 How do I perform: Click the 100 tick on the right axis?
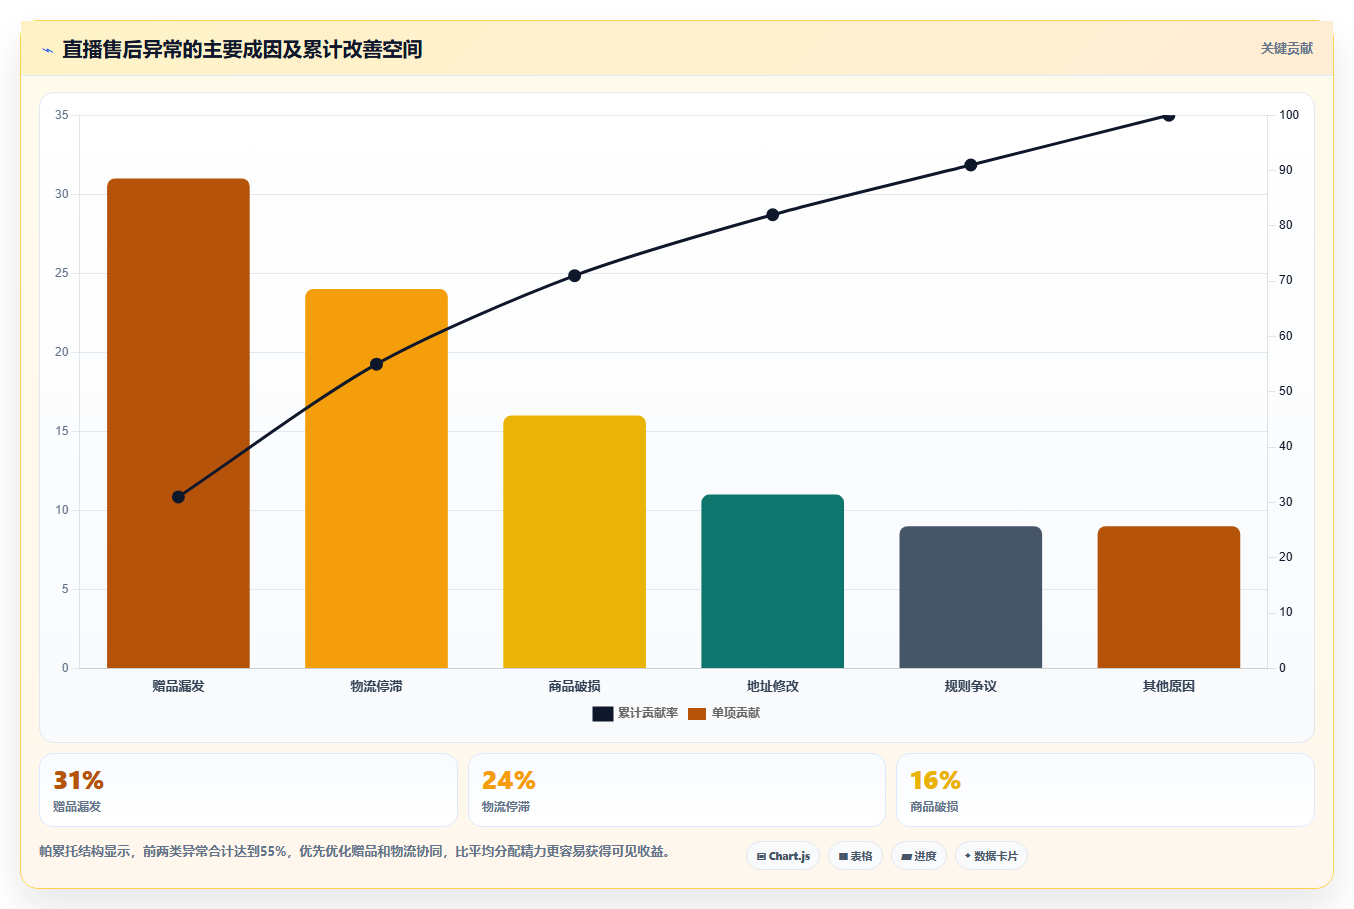[1289, 115]
